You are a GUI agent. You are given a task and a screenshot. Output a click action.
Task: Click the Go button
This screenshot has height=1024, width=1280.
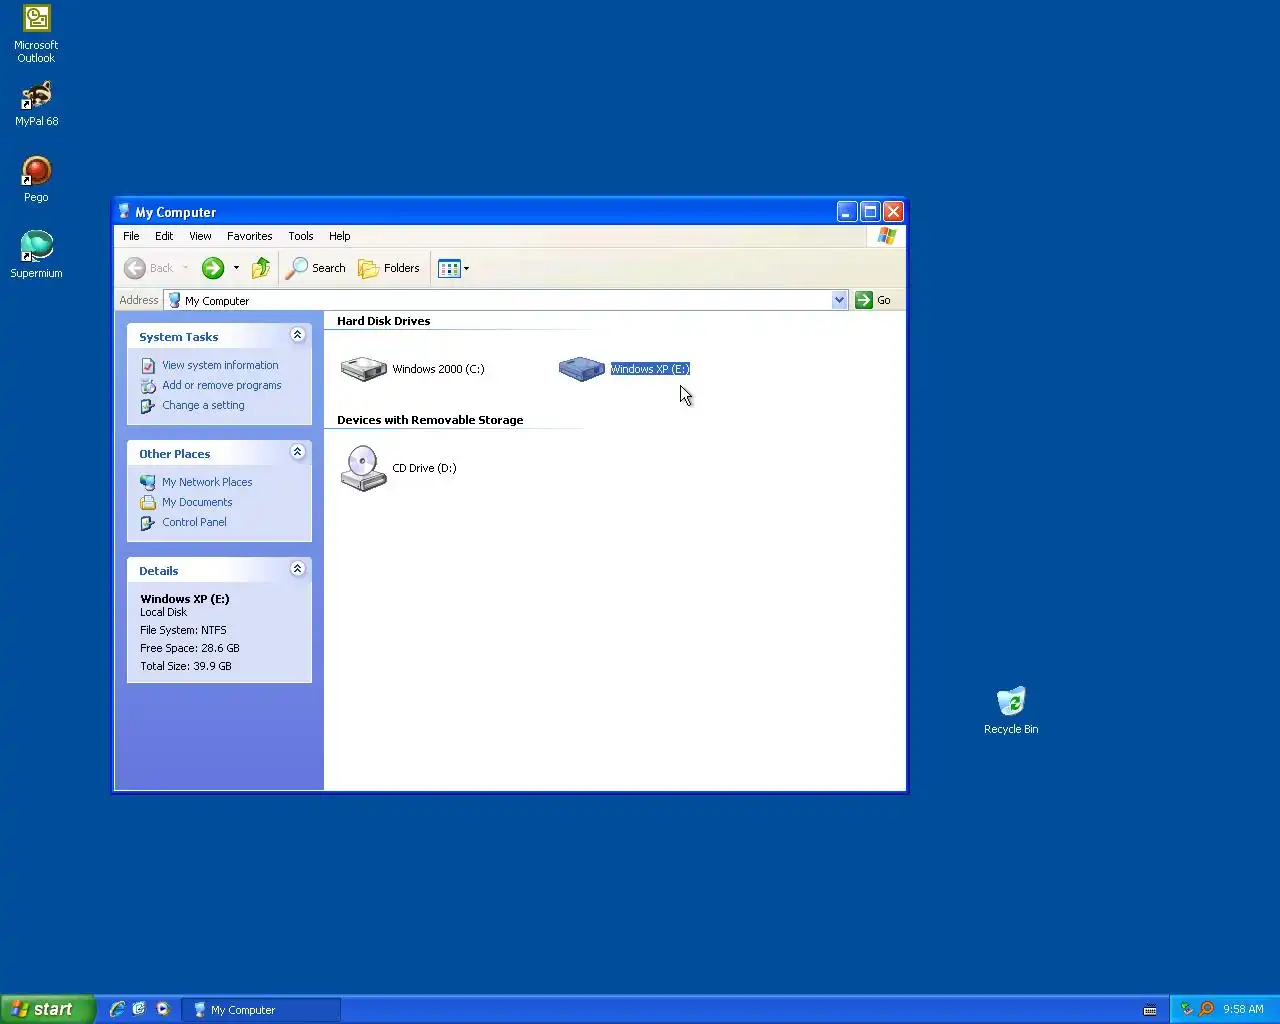point(873,300)
